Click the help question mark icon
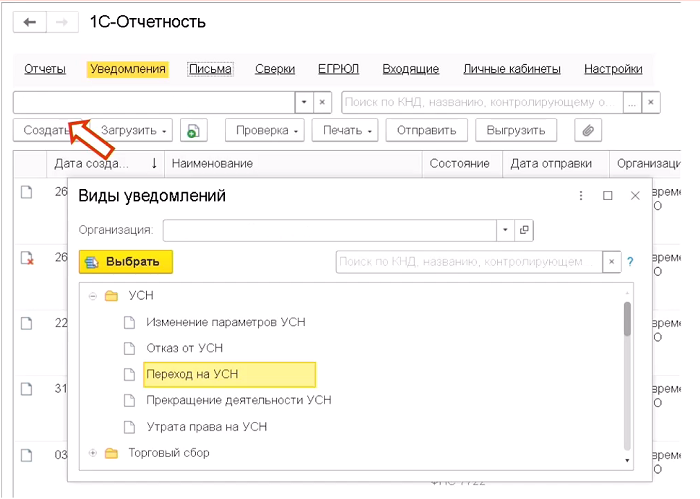 630,262
